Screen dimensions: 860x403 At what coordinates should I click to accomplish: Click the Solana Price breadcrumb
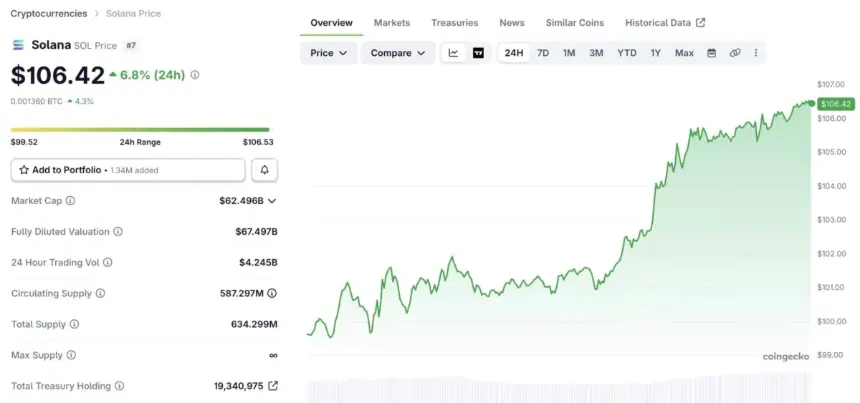pyautogui.click(x=133, y=14)
